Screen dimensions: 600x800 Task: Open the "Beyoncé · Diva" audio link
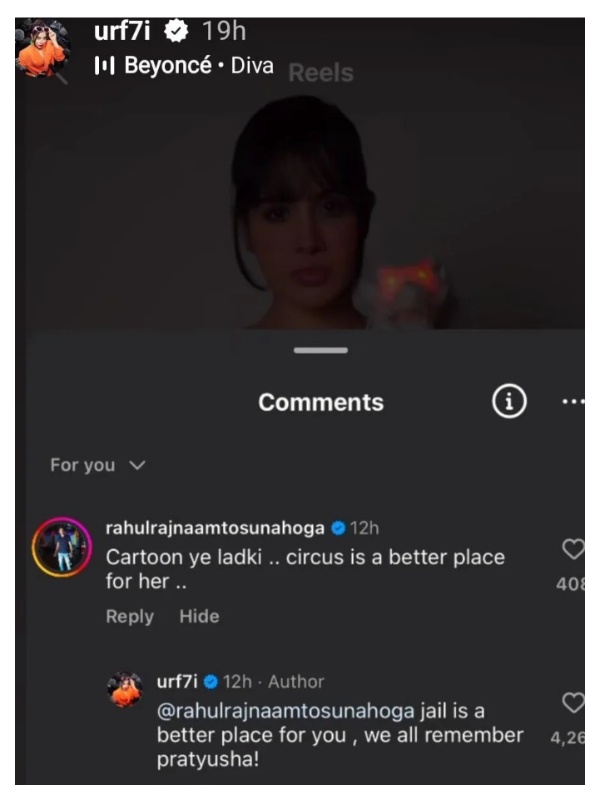pos(195,66)
